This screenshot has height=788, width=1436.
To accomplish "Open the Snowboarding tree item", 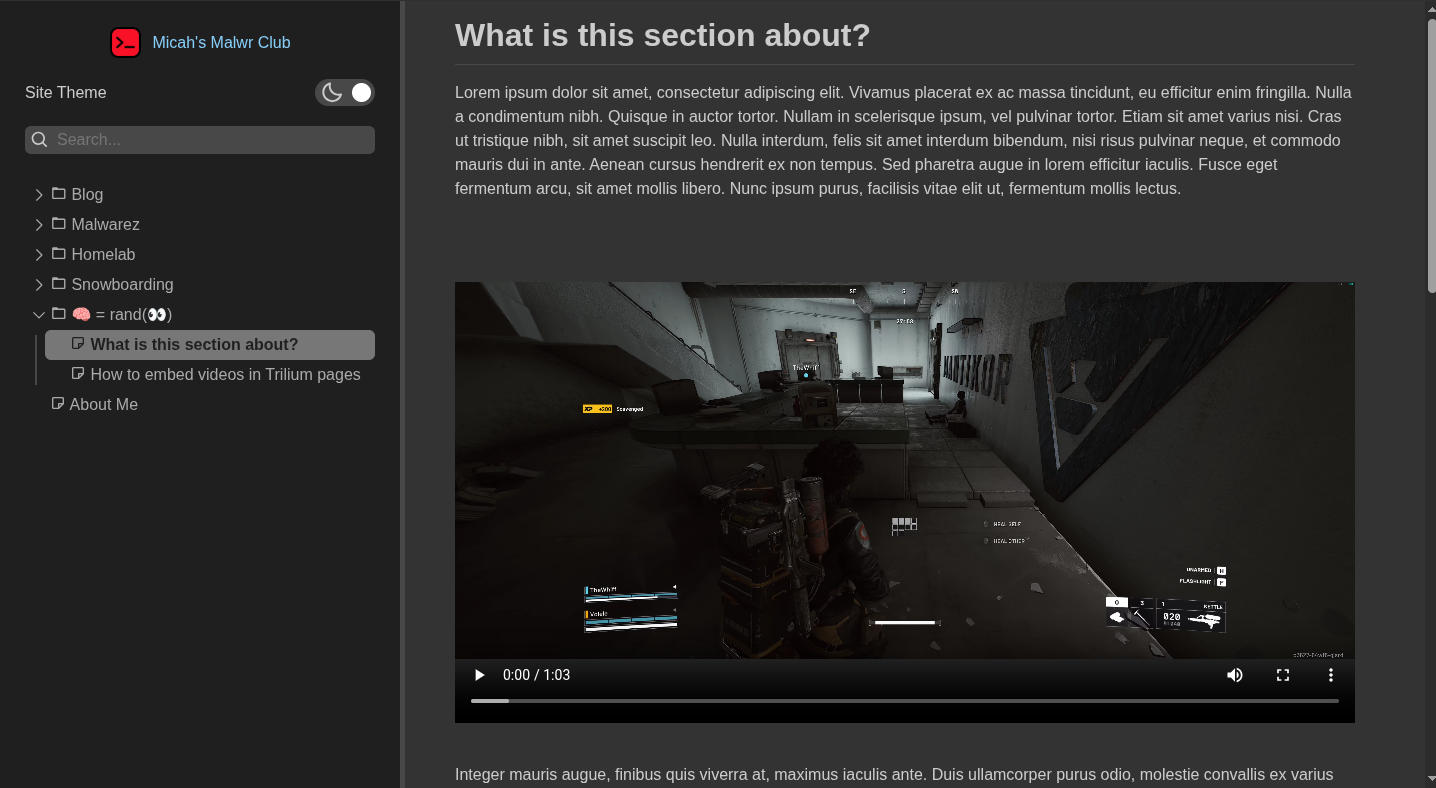I will tap(122, 285).
